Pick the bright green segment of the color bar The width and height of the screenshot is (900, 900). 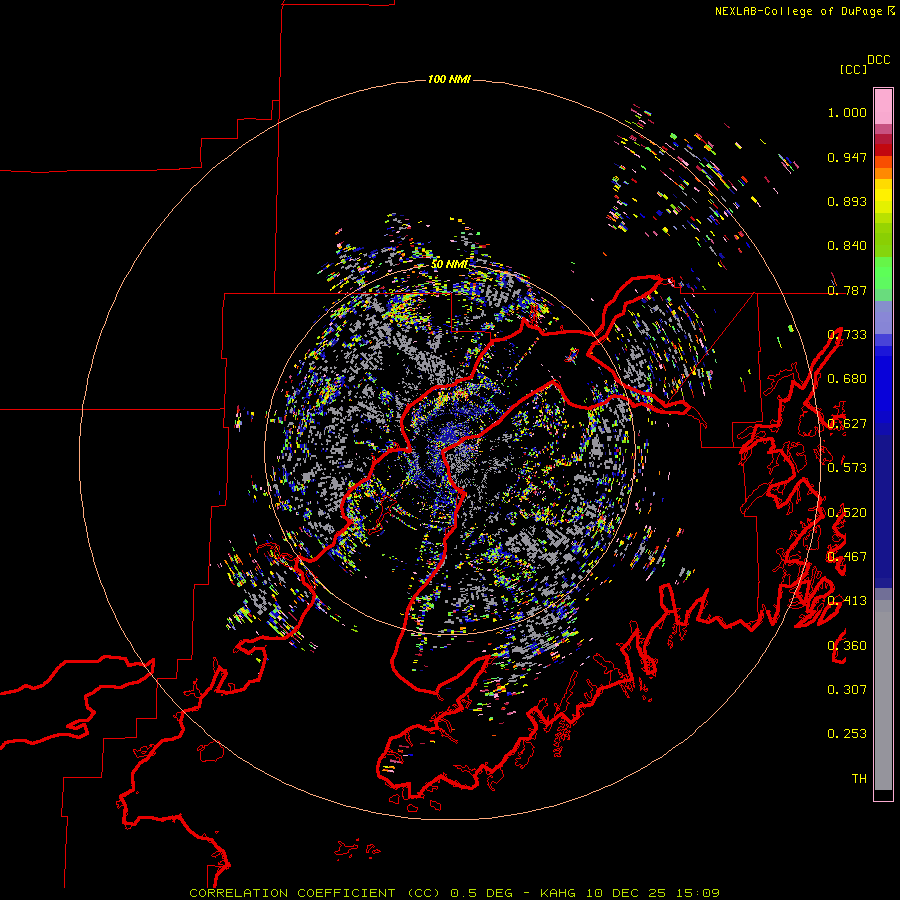tap(883, 273)
